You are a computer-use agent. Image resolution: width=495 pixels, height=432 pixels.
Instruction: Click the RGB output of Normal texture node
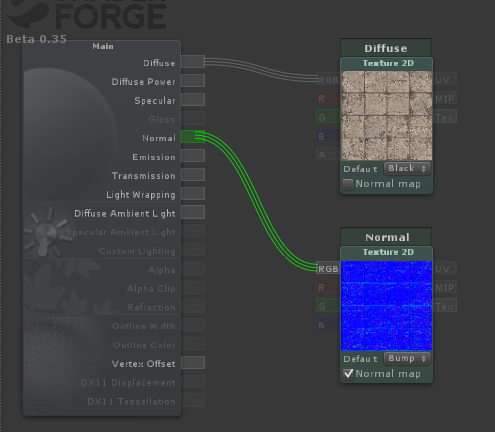328,268
